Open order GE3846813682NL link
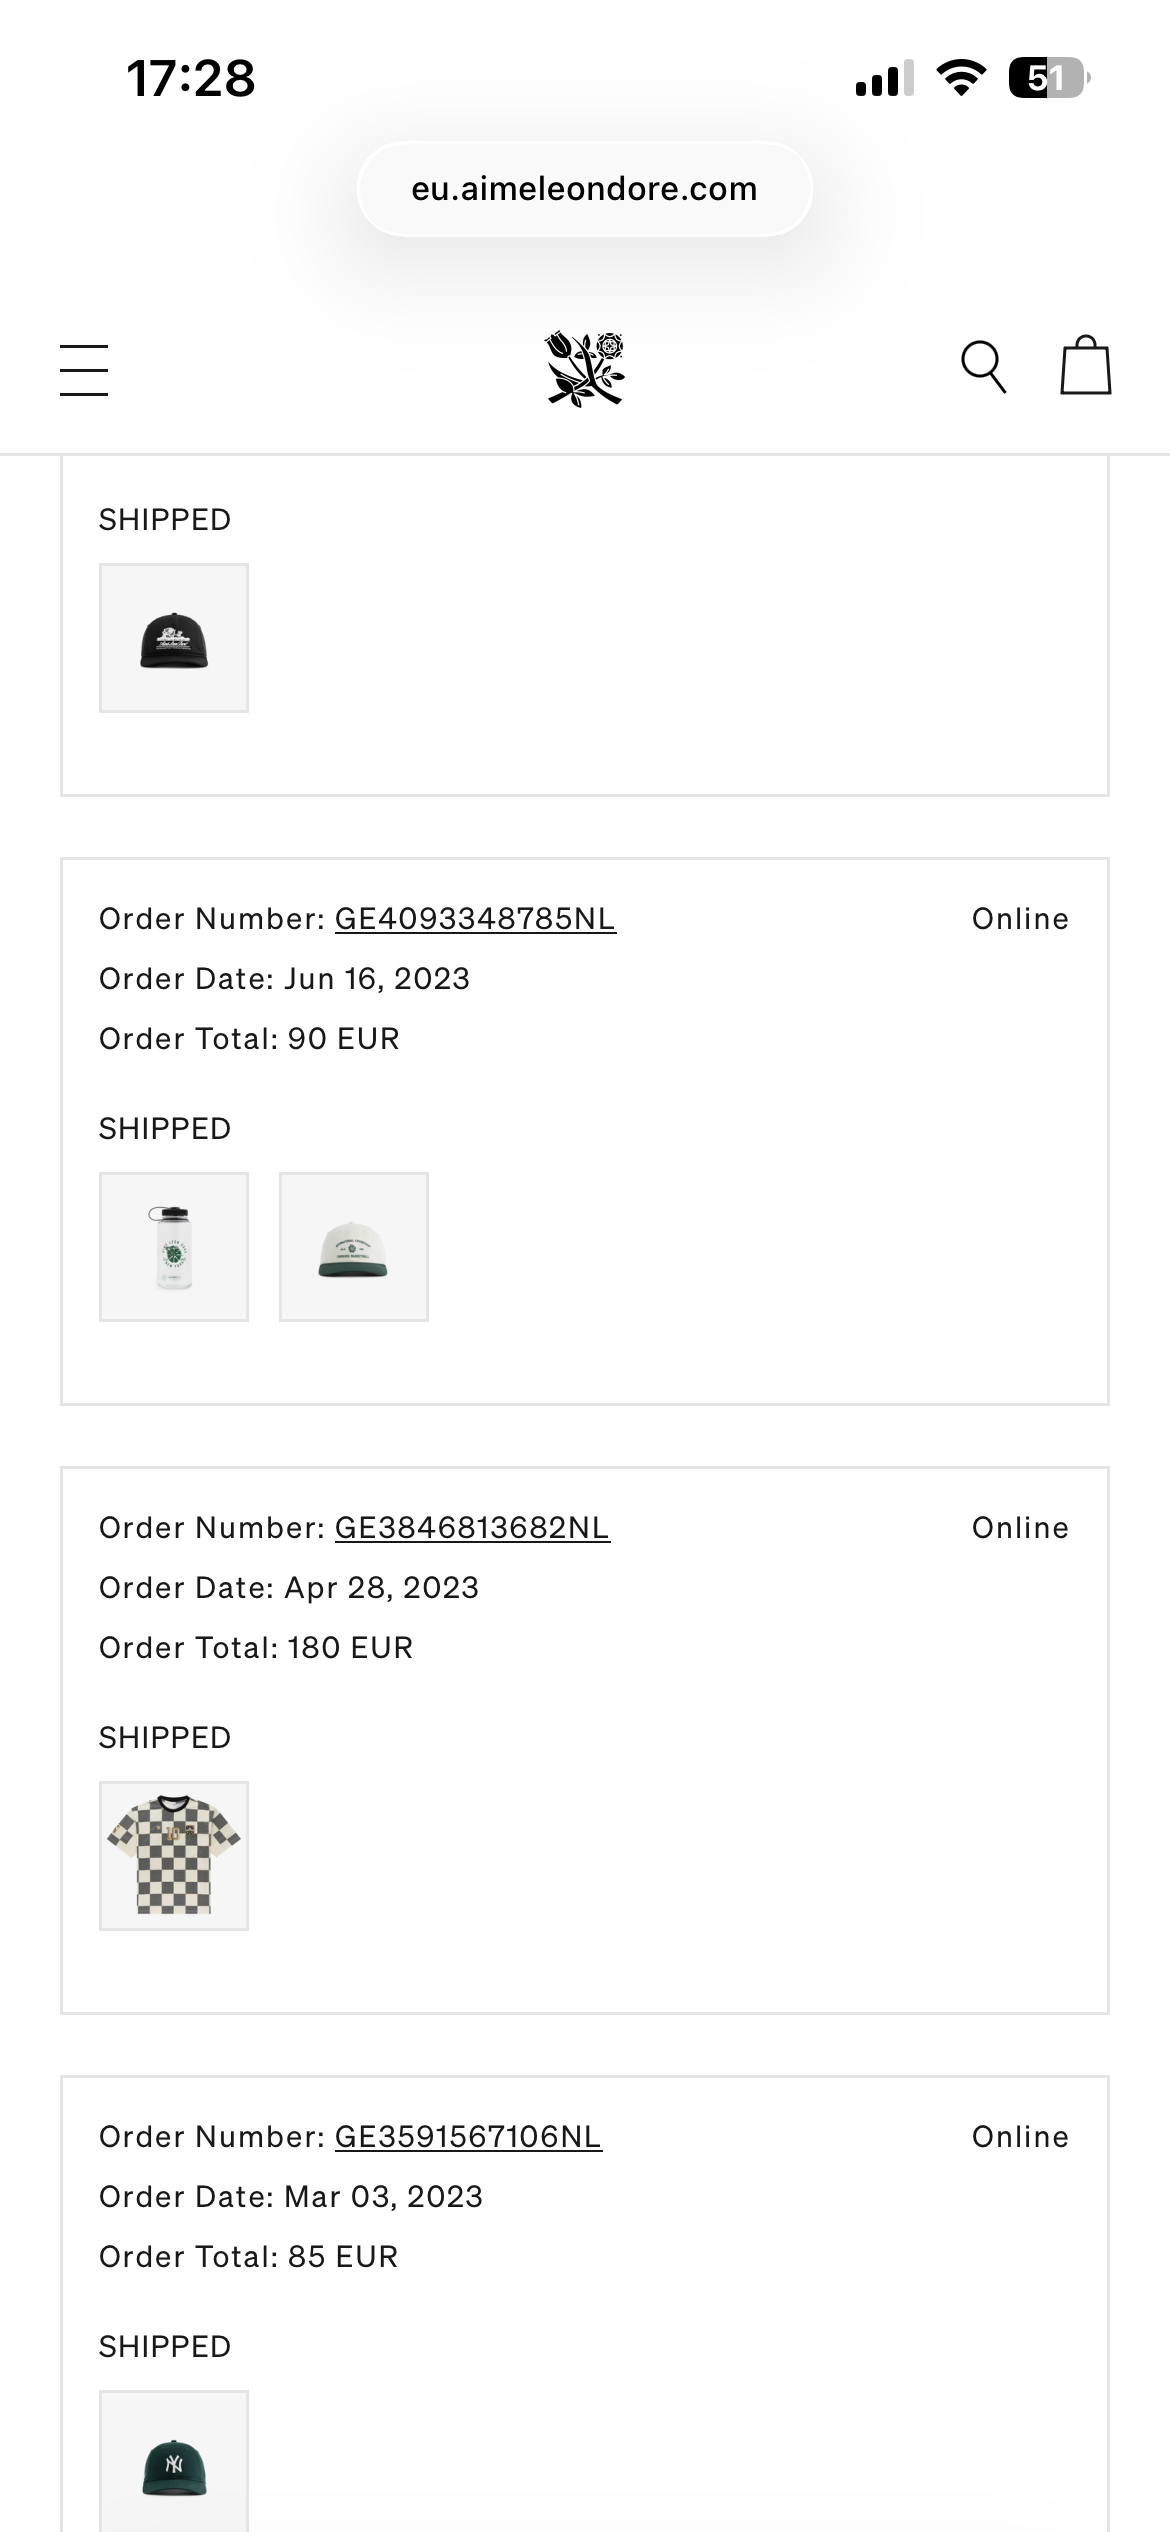Screen dimensions: 1170x2532 (x=472, y=1528)
